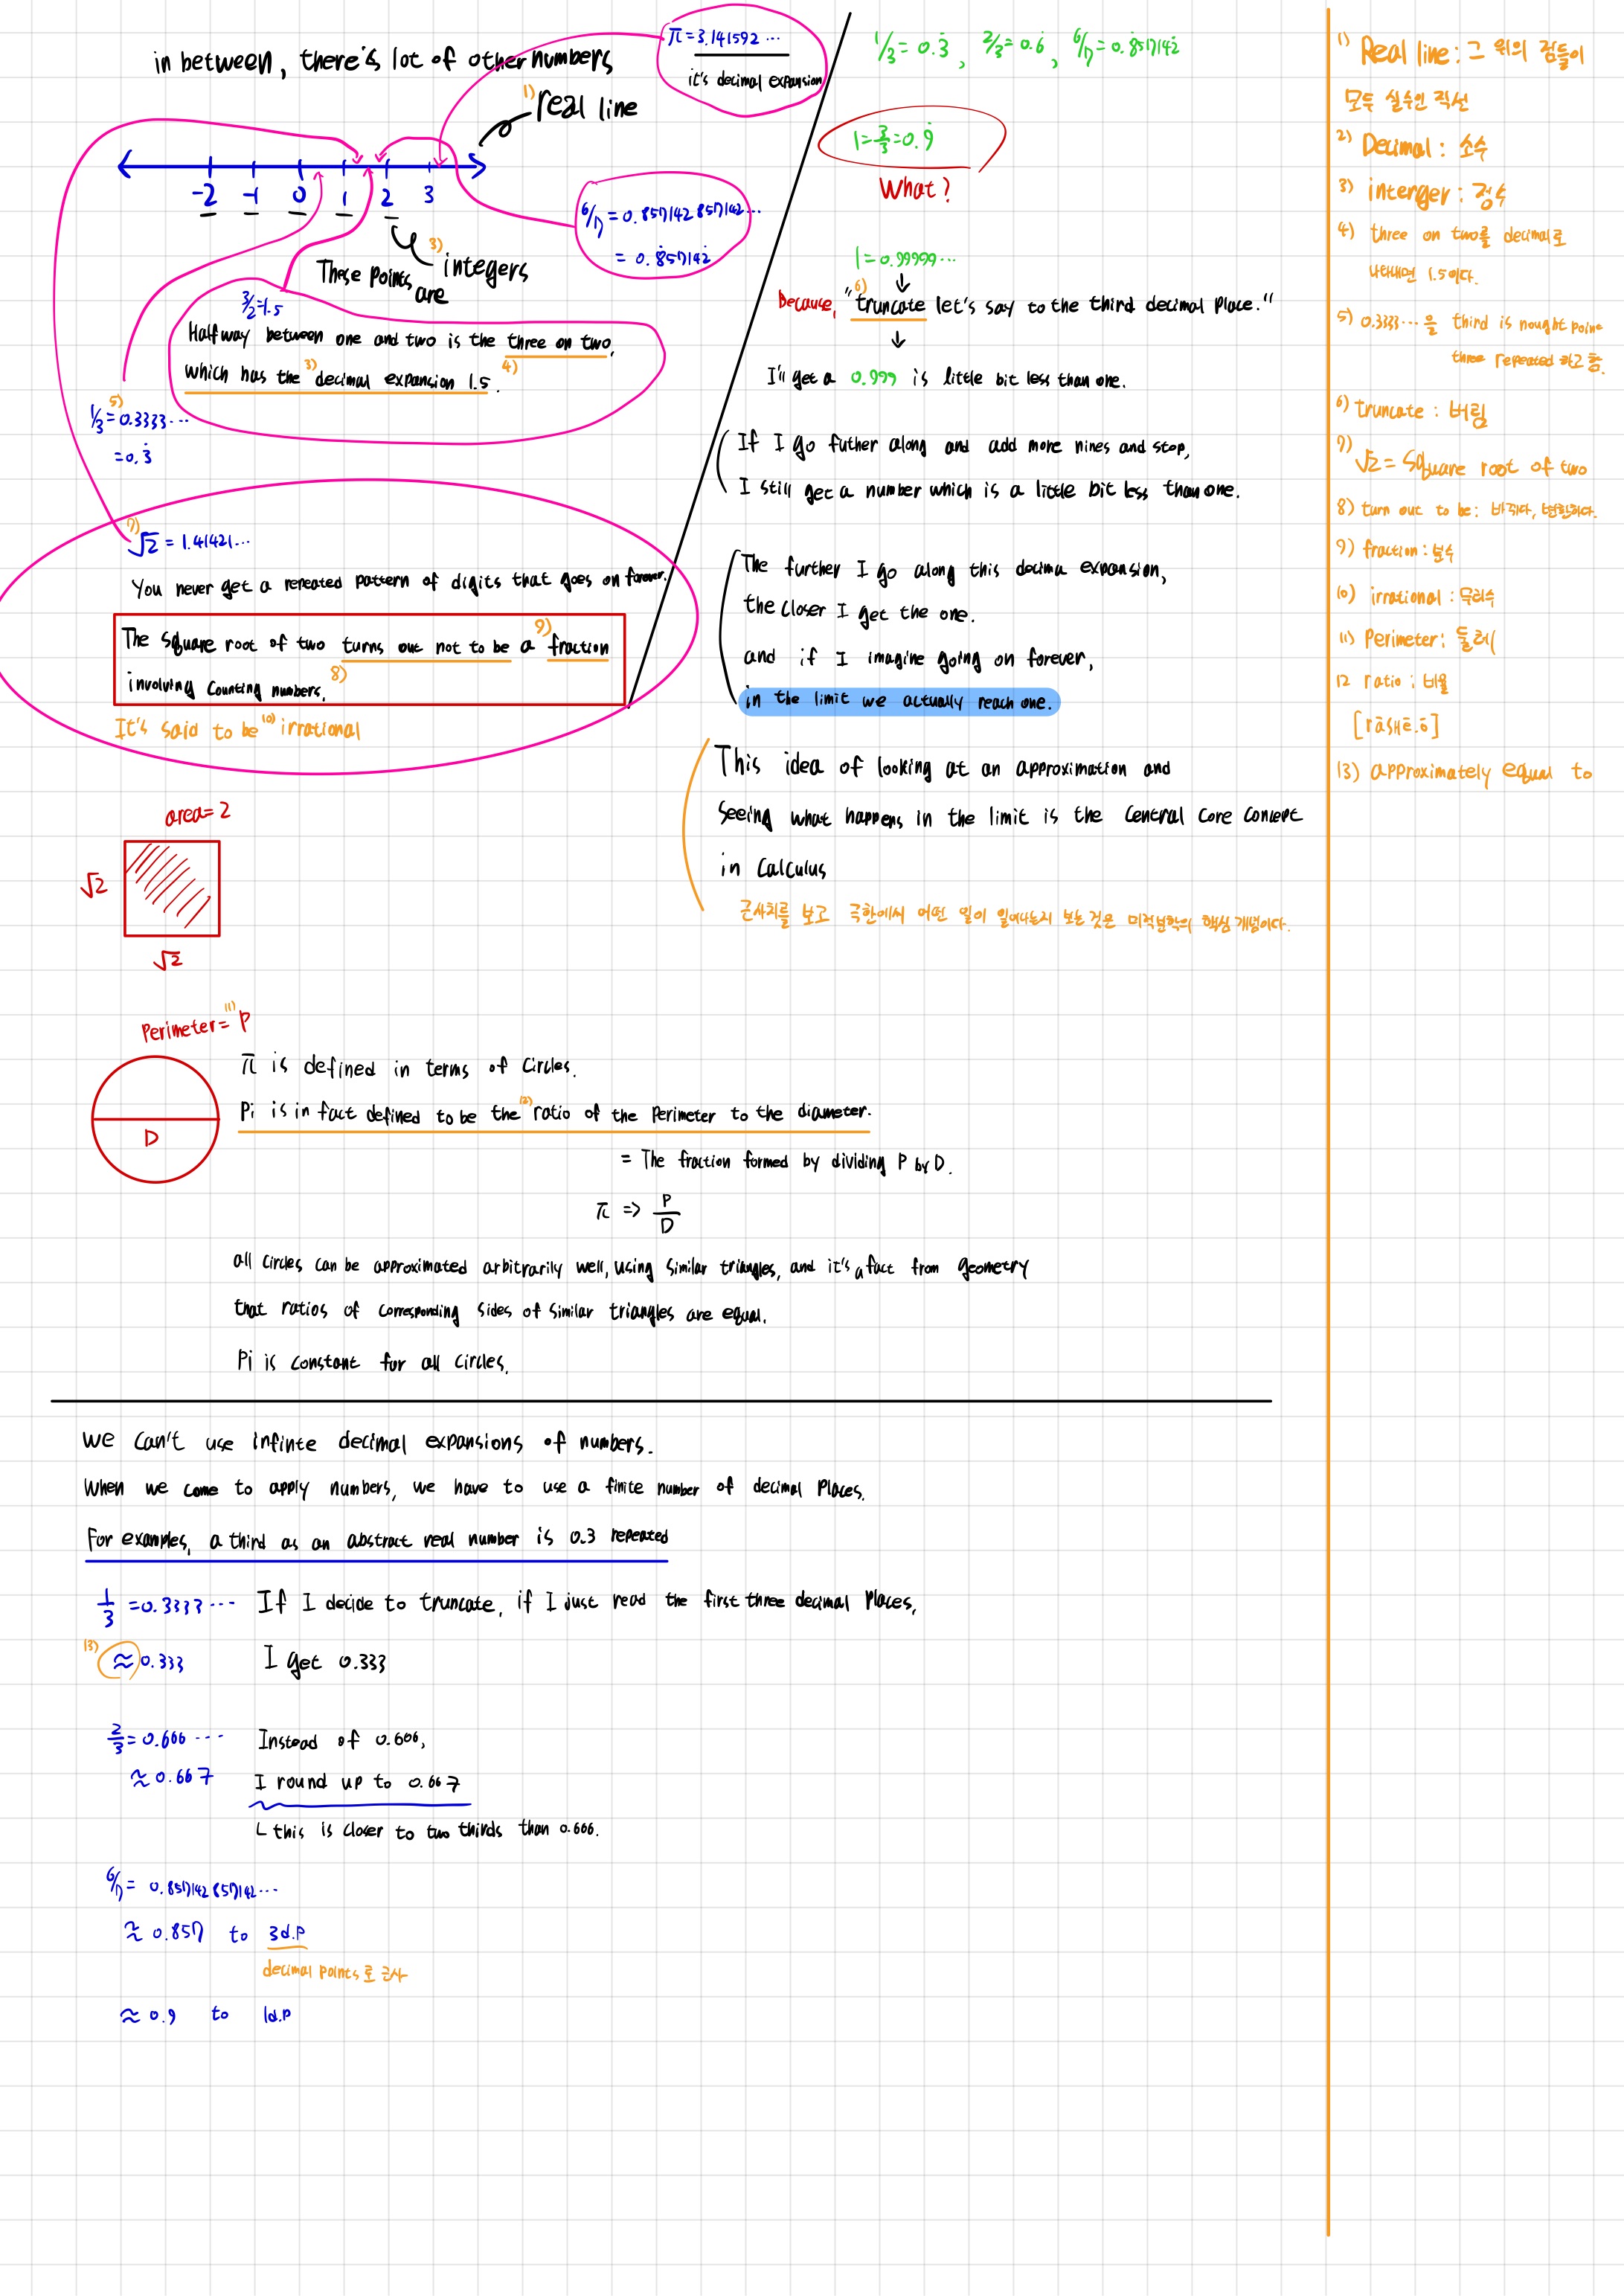1624x2296 pixels.
Task: Click "all circles can be approximated arbitrarily well" line
Action: [x=631, y=1266]
